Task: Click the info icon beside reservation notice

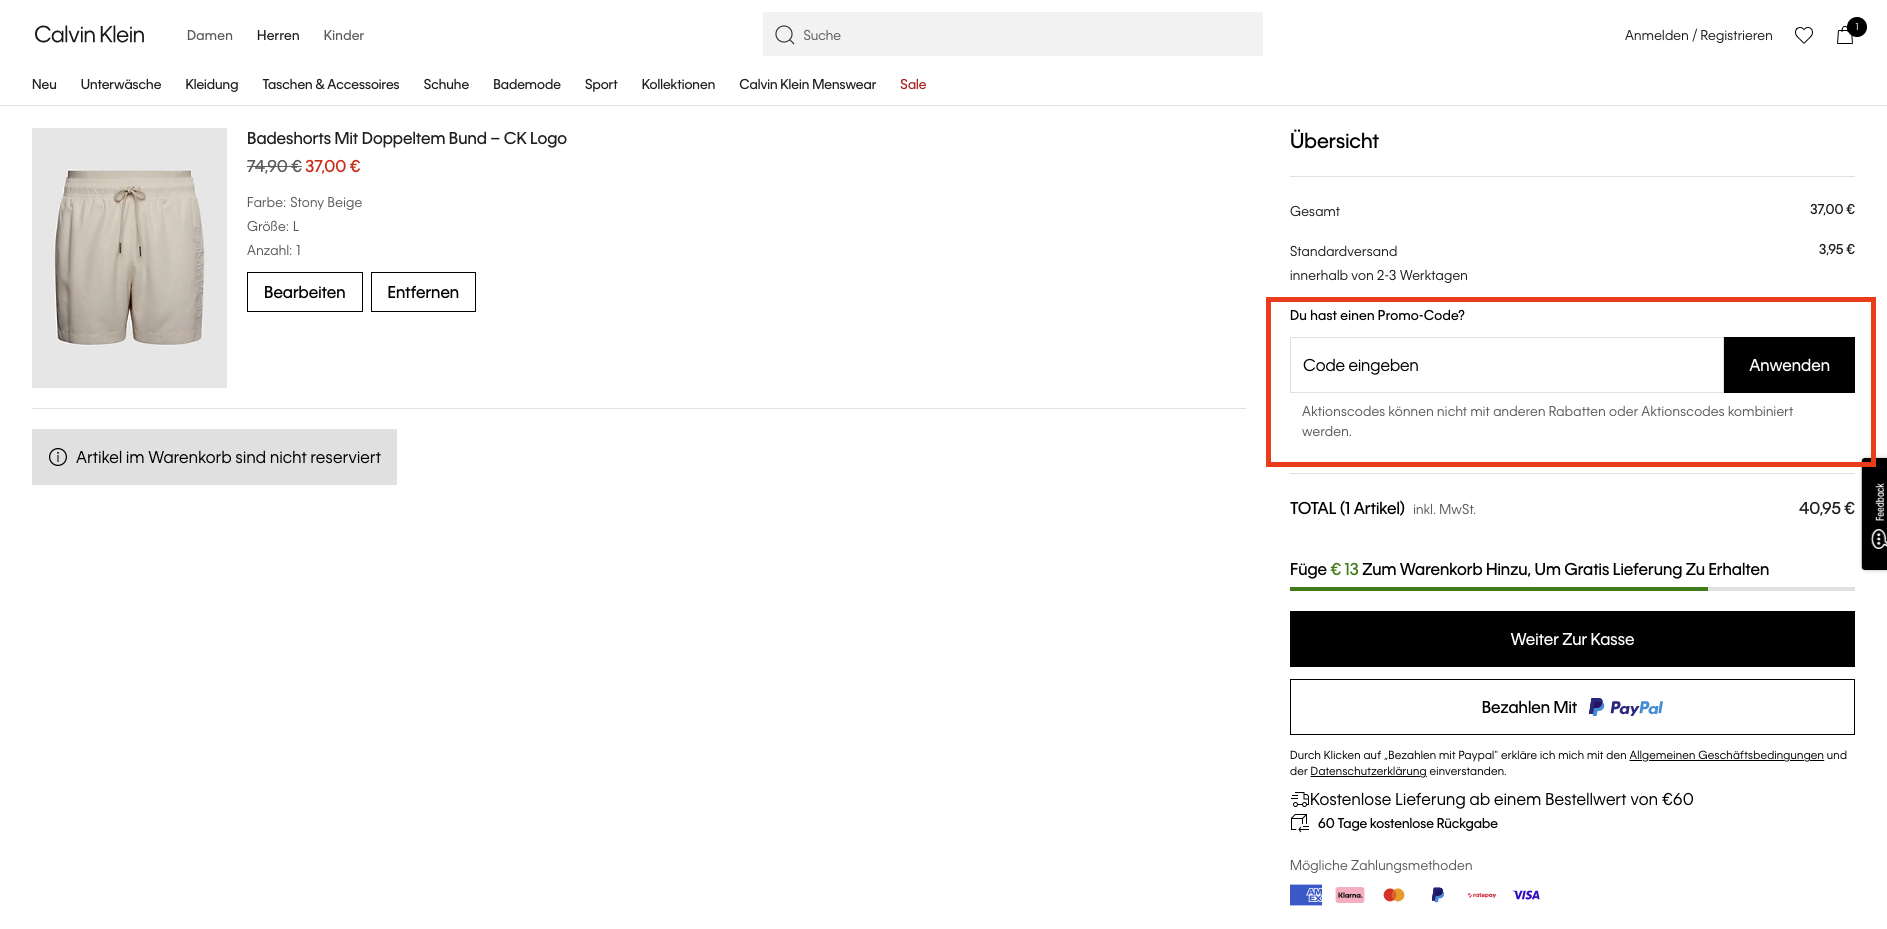Action: tap(58, 457)
